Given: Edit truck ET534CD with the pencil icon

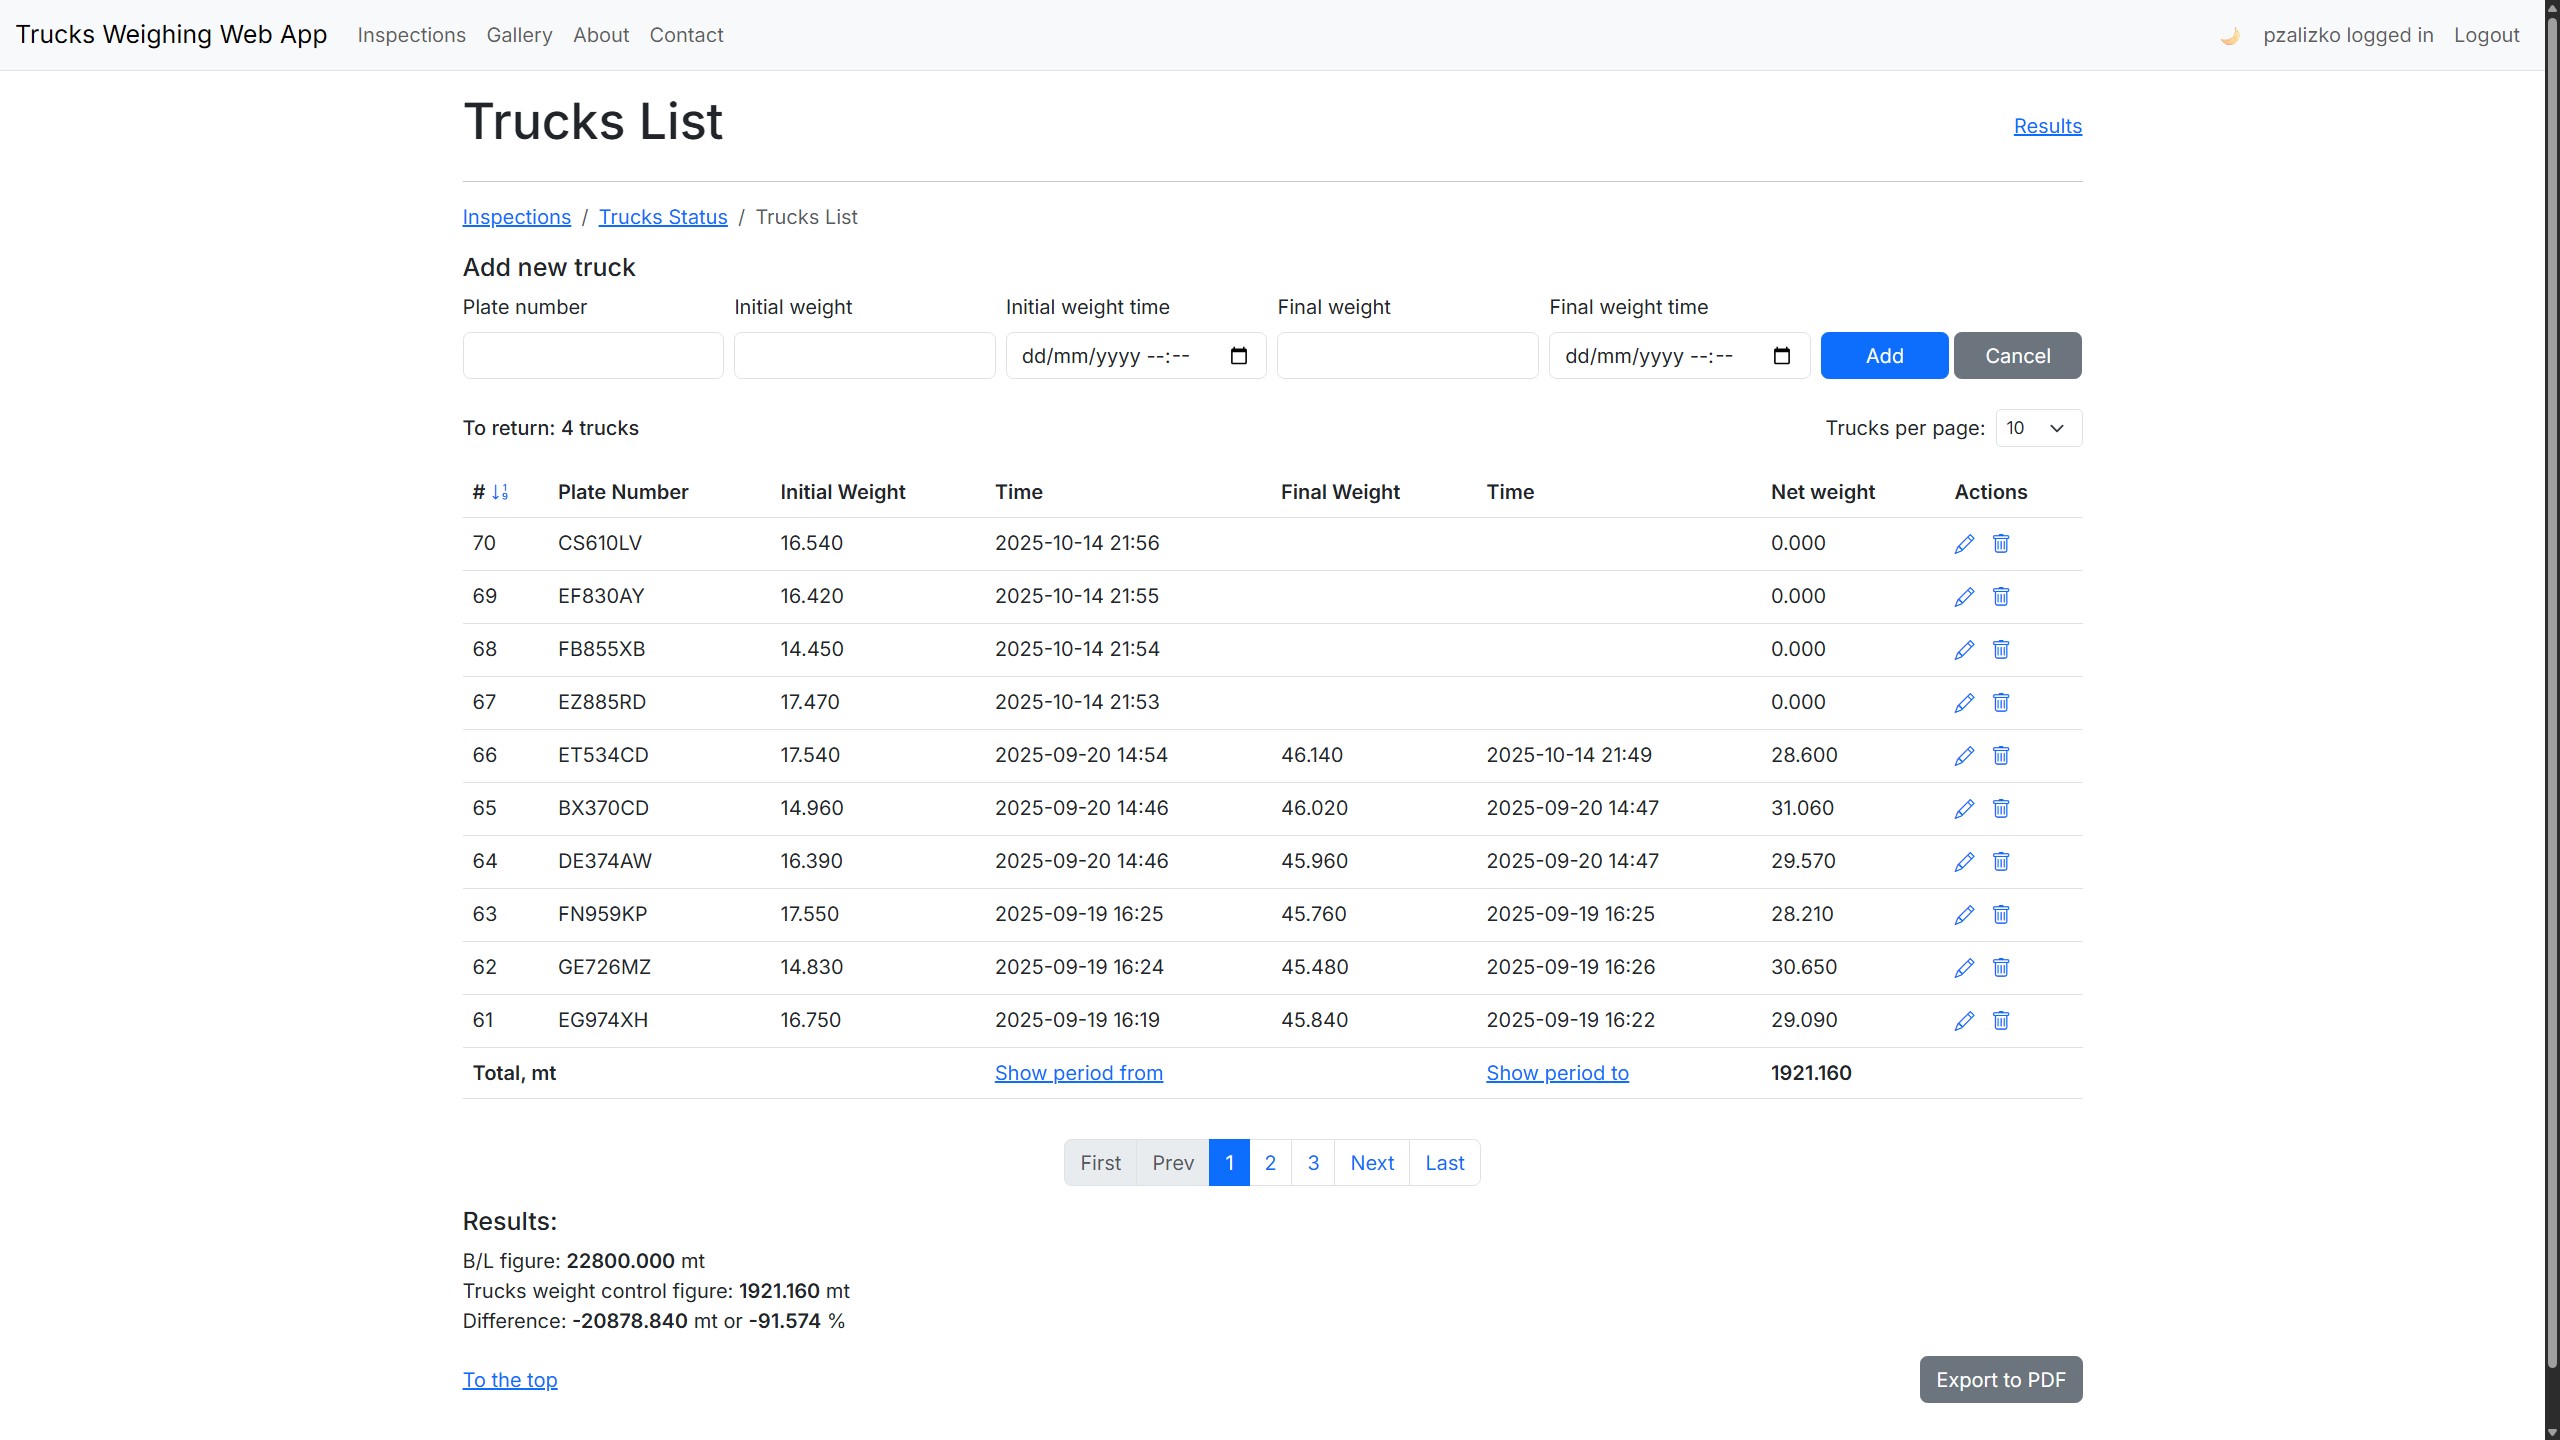Looking at the screenshot, I should point(1964,756).
